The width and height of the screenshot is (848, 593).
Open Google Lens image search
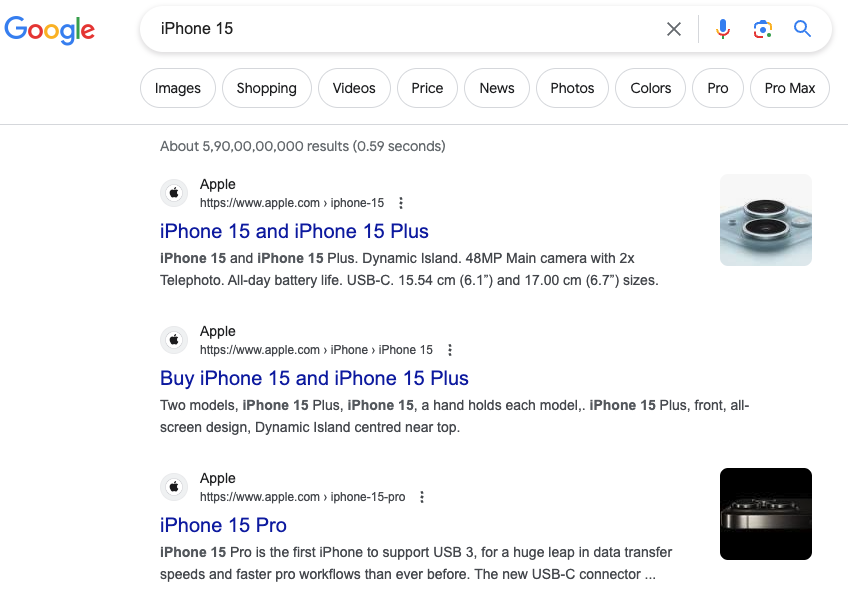[763, 29]
